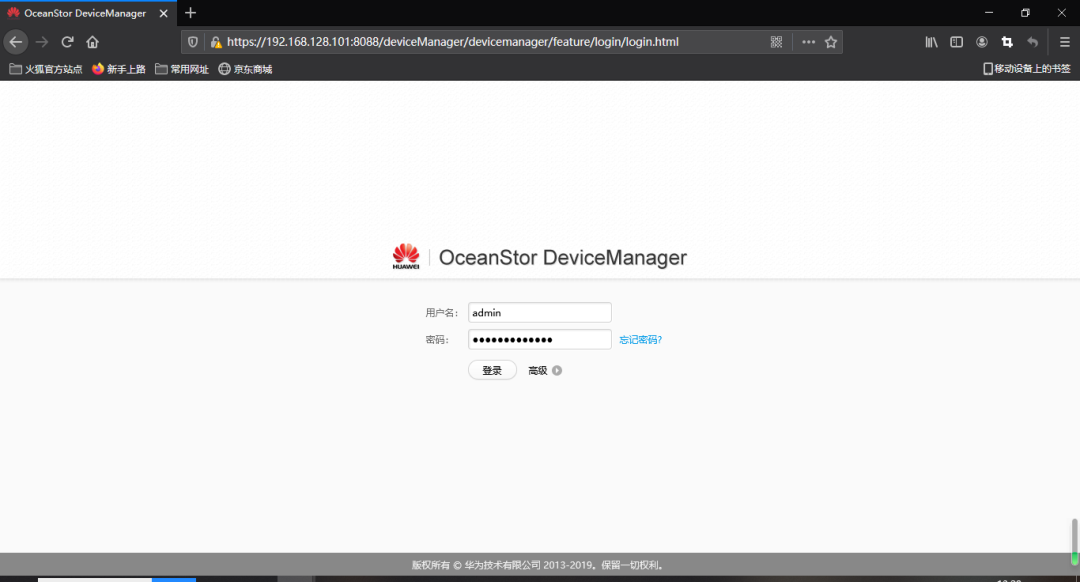Go back using the browser back arrow
Screen dimensions: 1080x582
coord(16,42)
